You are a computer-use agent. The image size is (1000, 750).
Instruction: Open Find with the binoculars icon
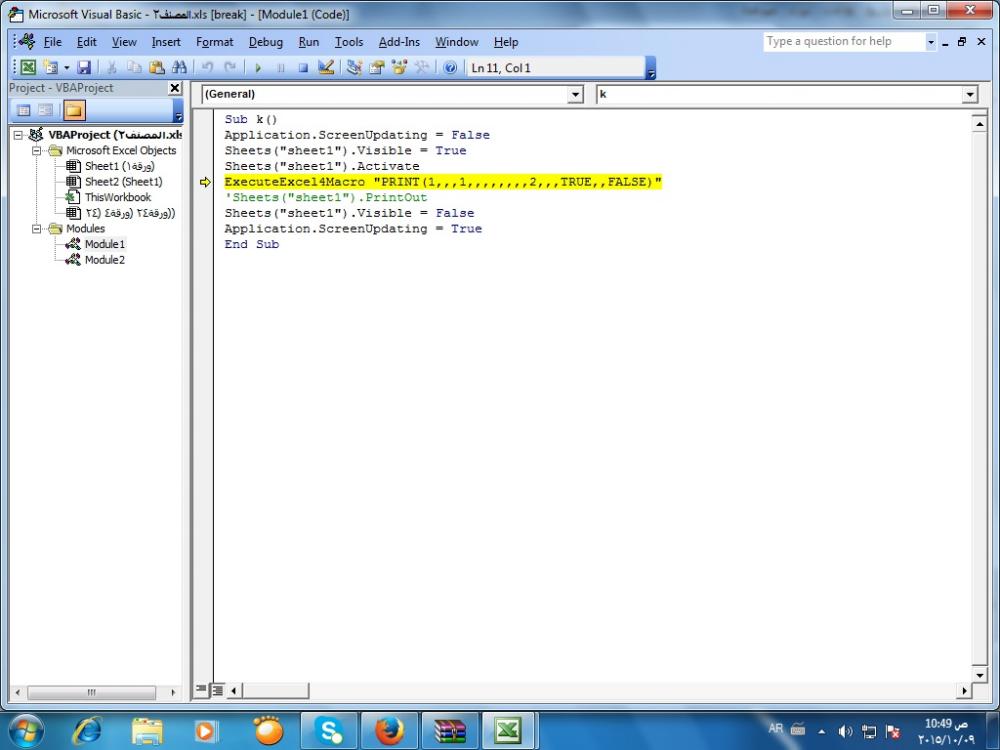click(179, 67)
